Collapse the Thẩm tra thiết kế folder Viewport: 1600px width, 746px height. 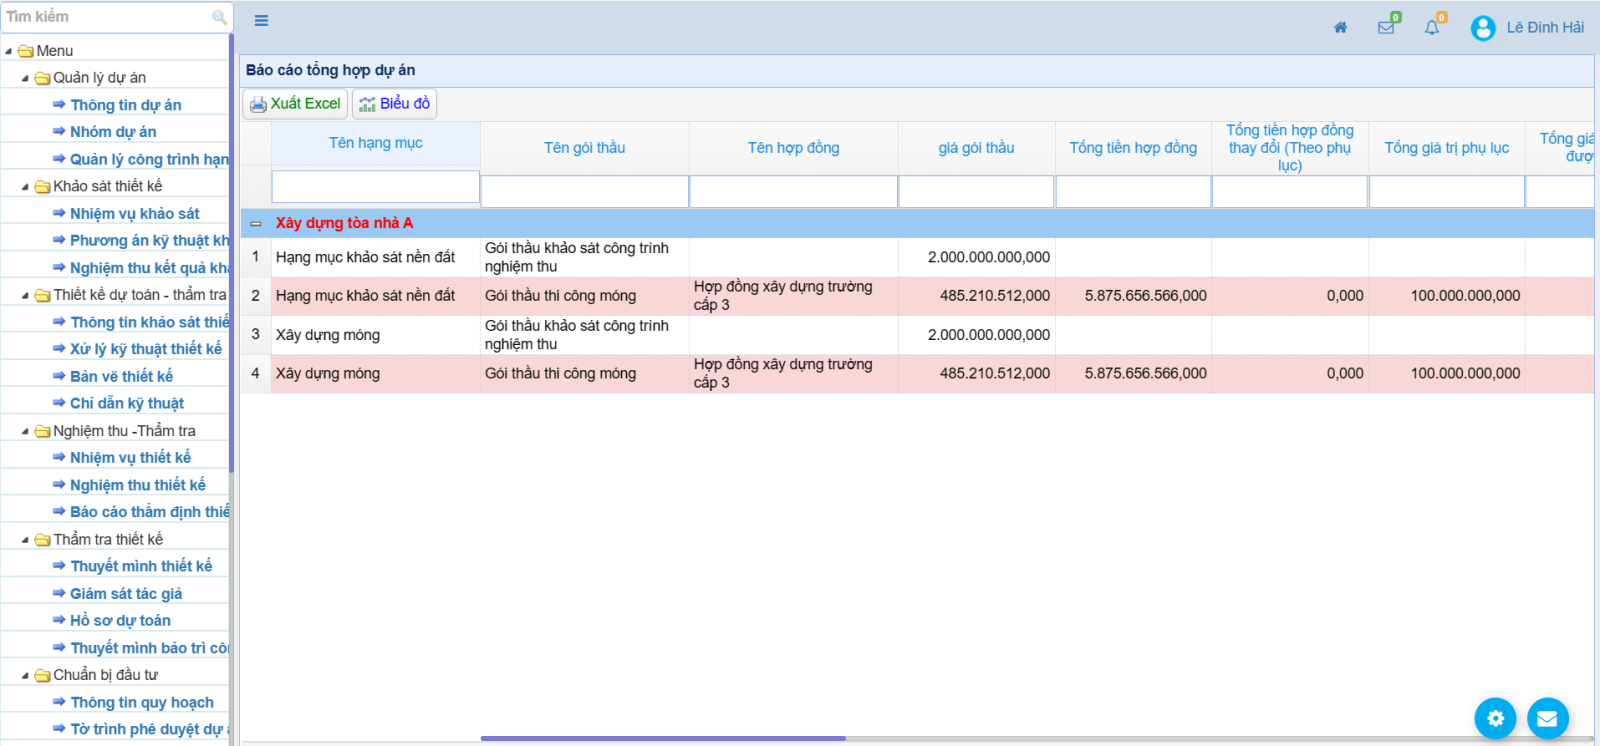pyautogui.click(x=25, y=540)
